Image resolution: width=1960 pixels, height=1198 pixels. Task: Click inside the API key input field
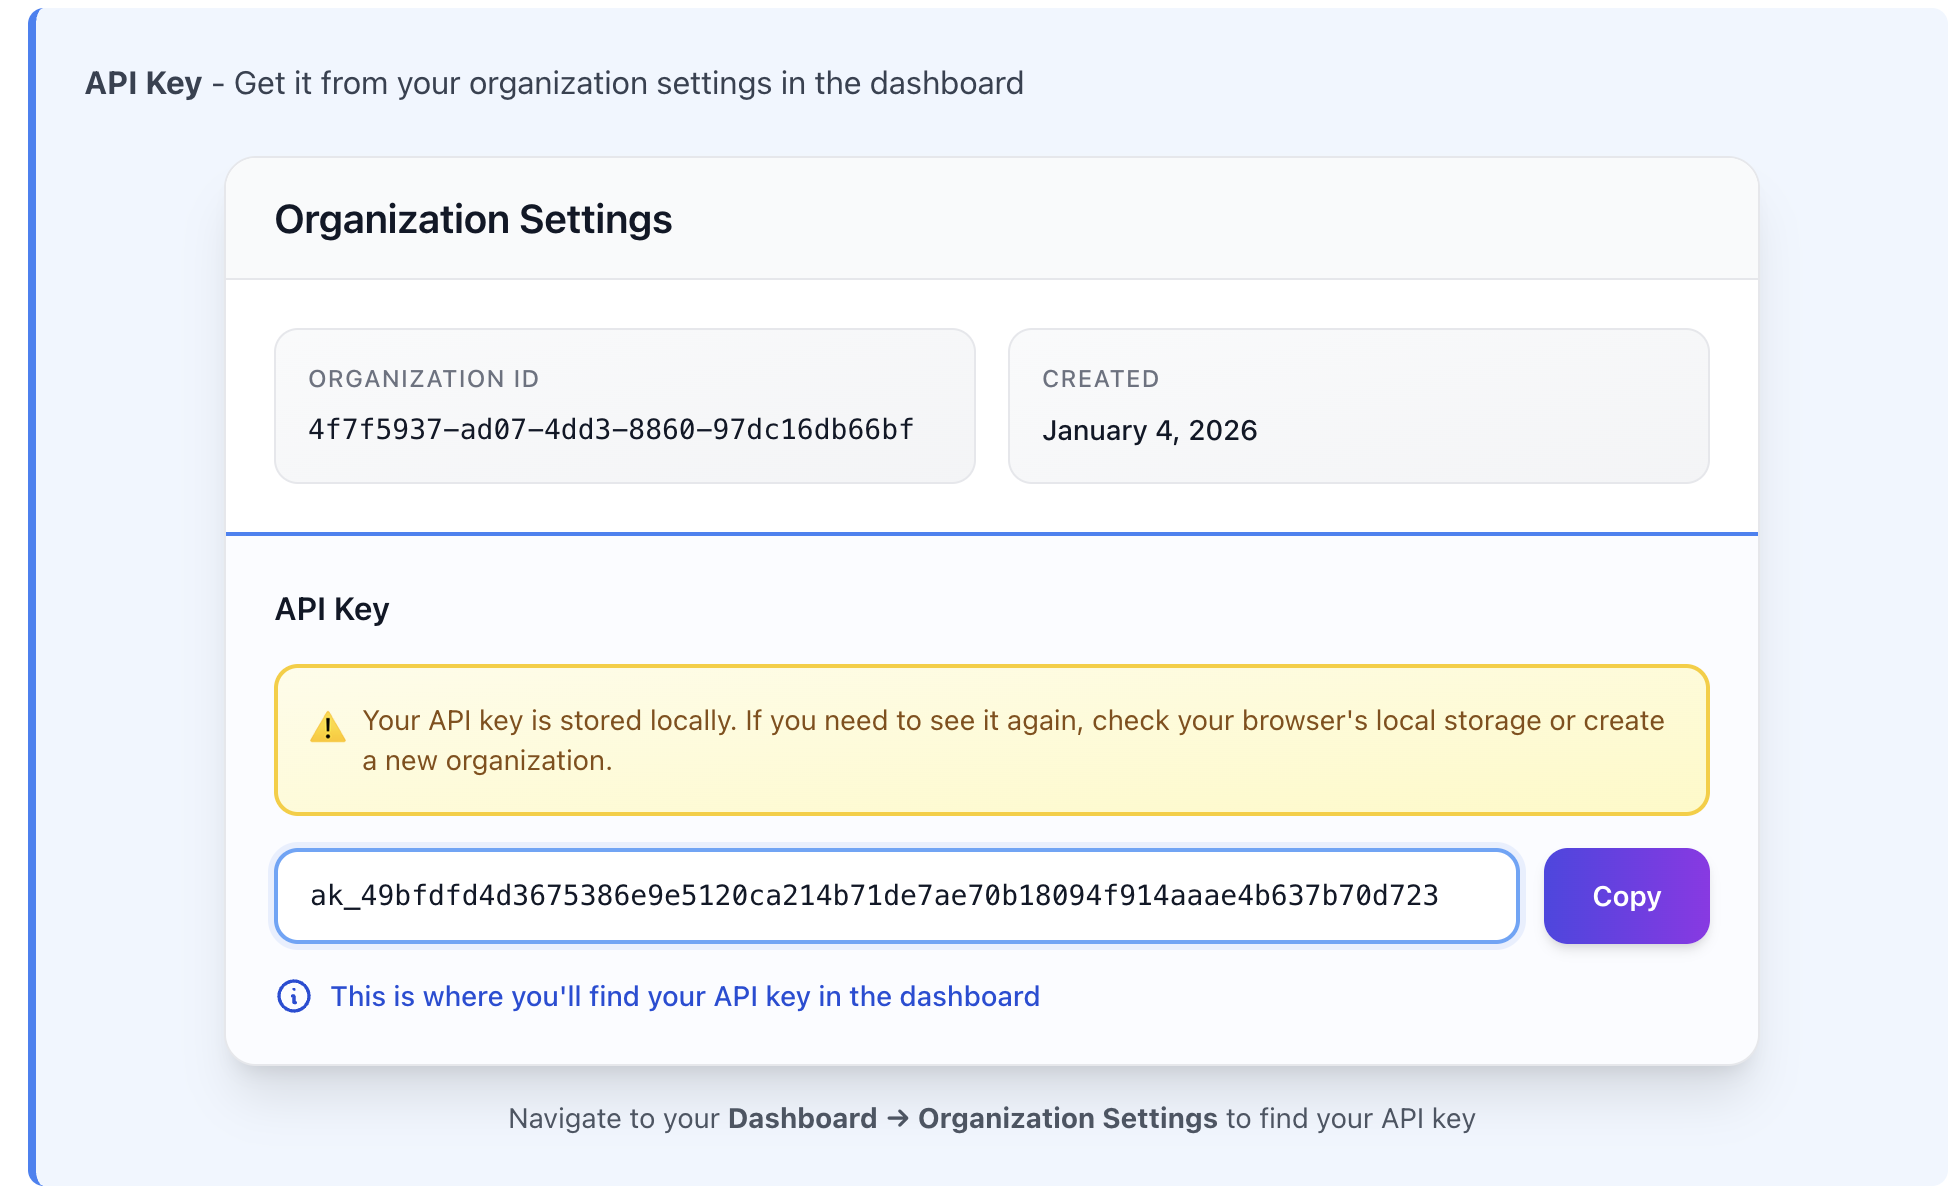pos(896,896)
